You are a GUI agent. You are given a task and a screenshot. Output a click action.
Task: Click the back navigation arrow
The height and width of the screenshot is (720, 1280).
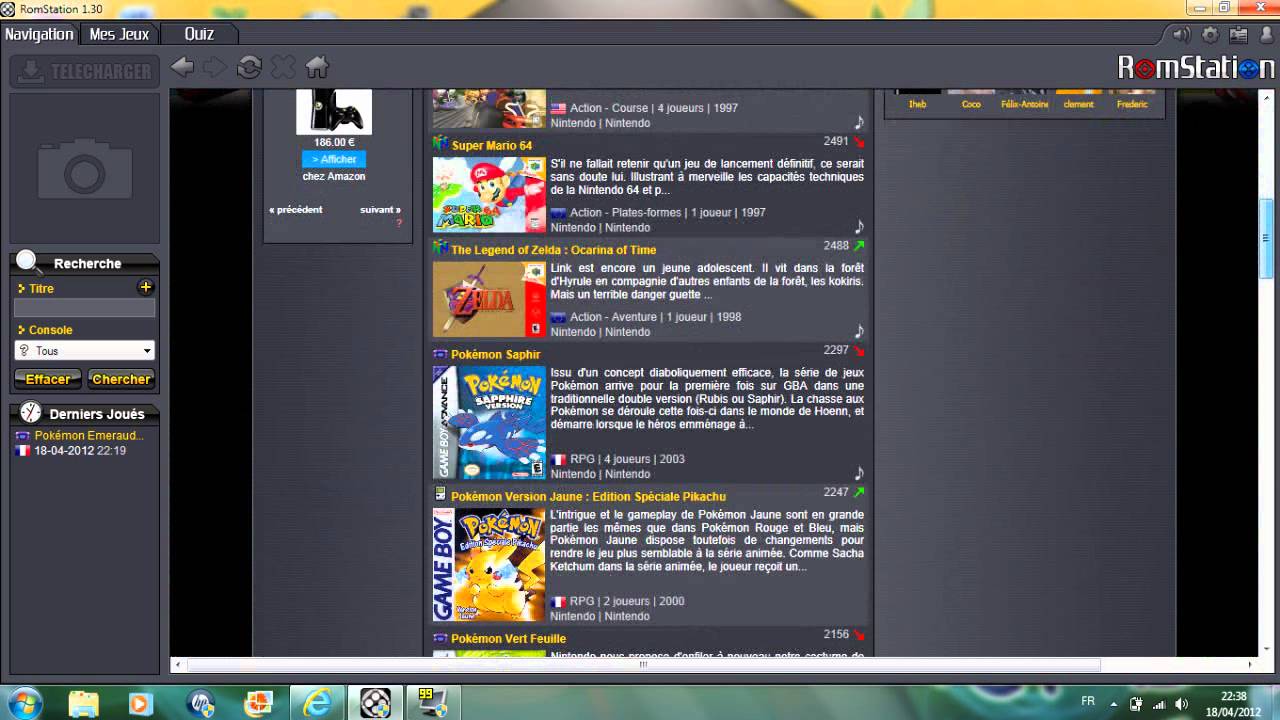click(x=182, y=67)
